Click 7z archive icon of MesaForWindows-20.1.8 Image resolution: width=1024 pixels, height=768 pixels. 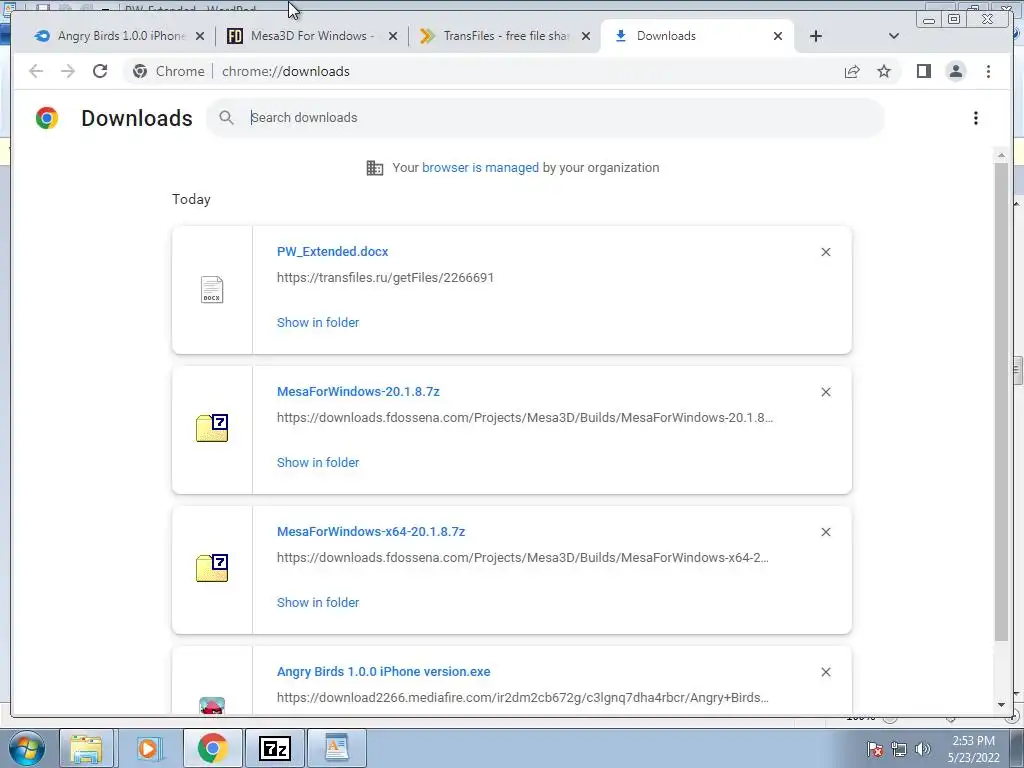(212, 428)
